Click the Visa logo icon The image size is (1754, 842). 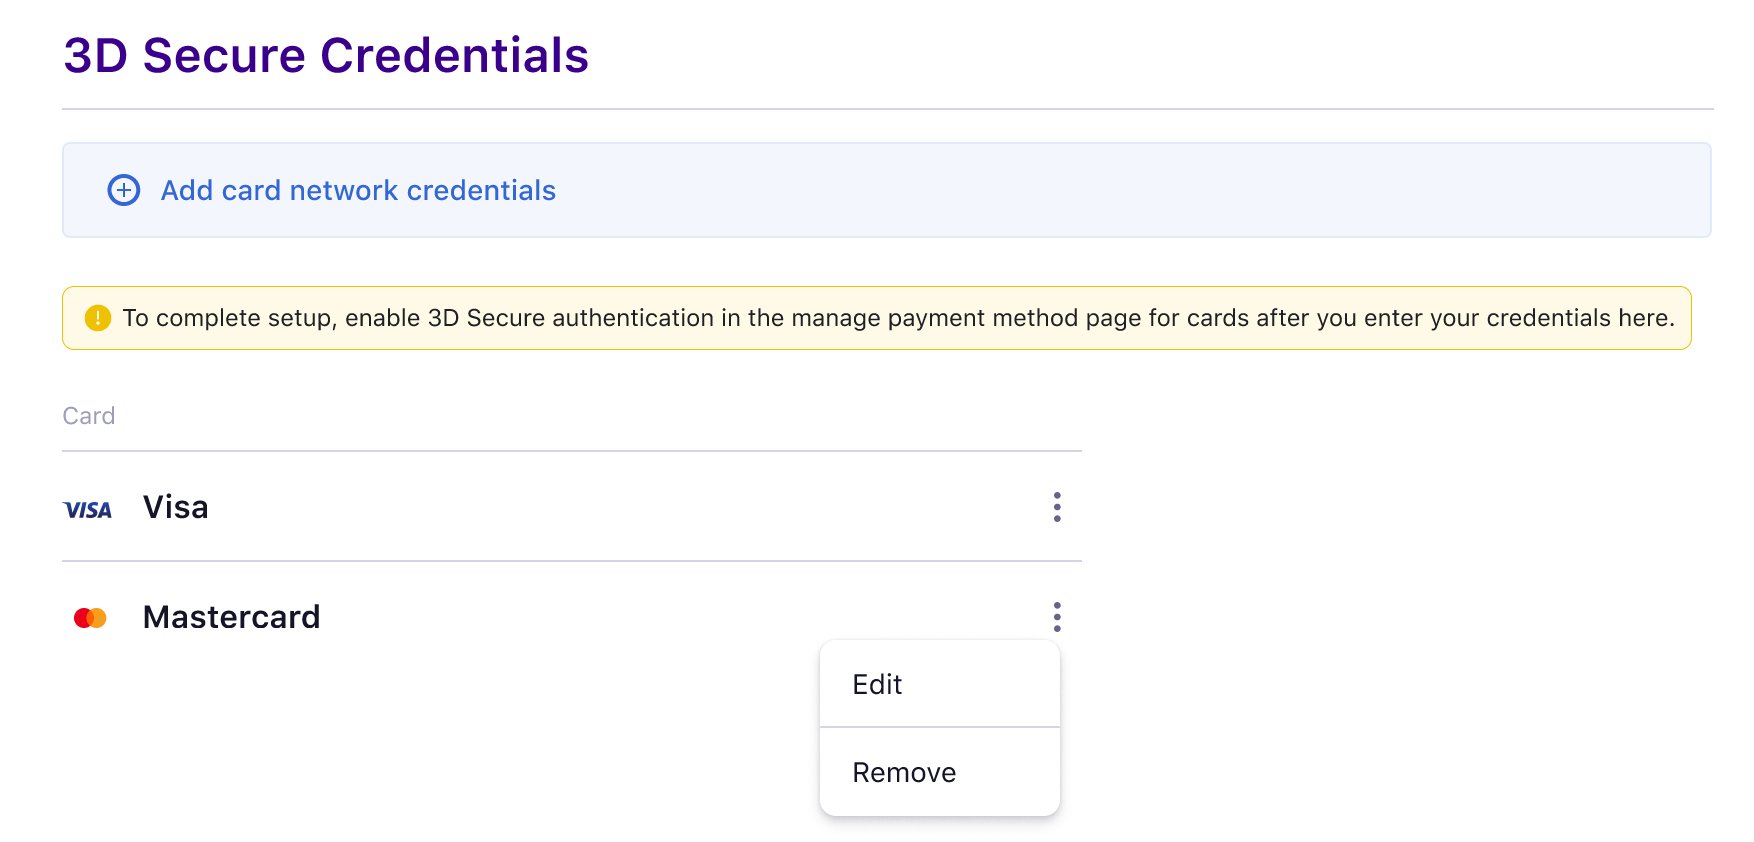coord(88,510)
